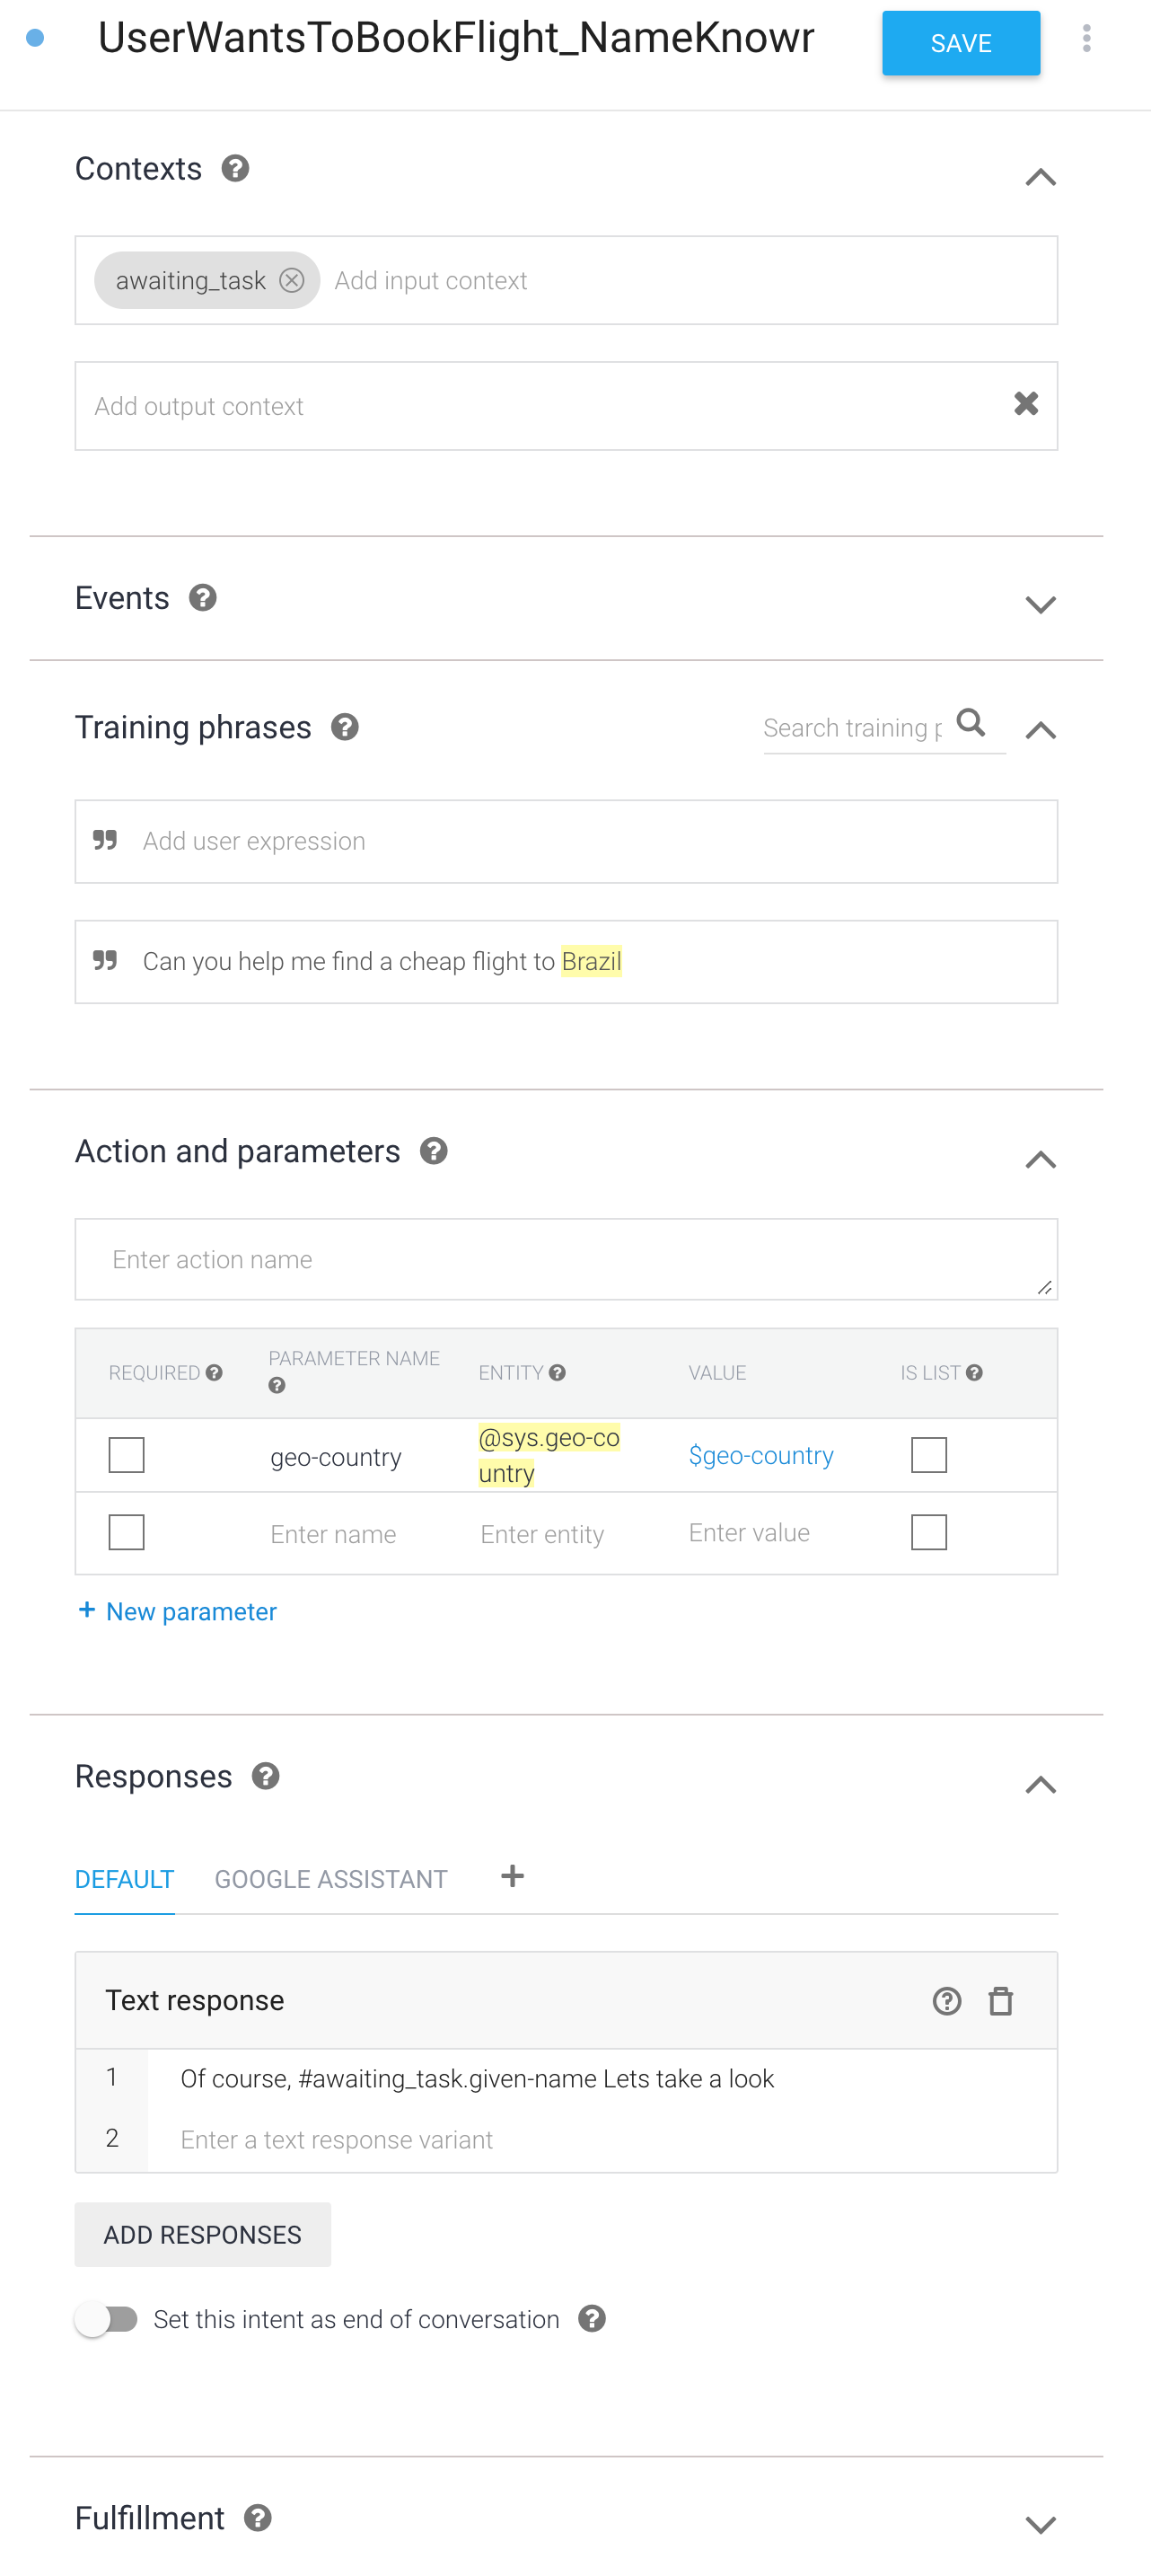Clear the output context with the X icon
Screen dimensions: 1151x2576
(1026, 404)
